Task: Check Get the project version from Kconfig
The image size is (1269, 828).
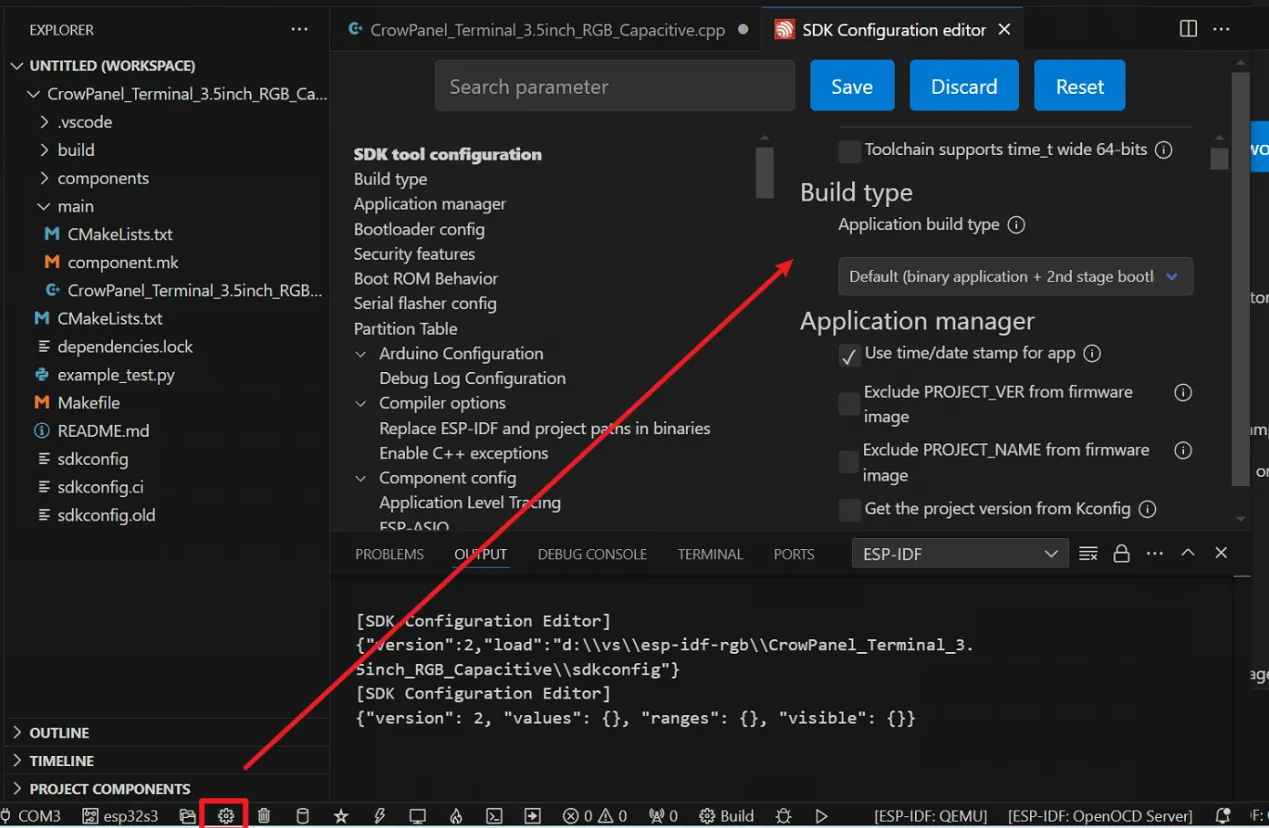Action: point(849,510)
